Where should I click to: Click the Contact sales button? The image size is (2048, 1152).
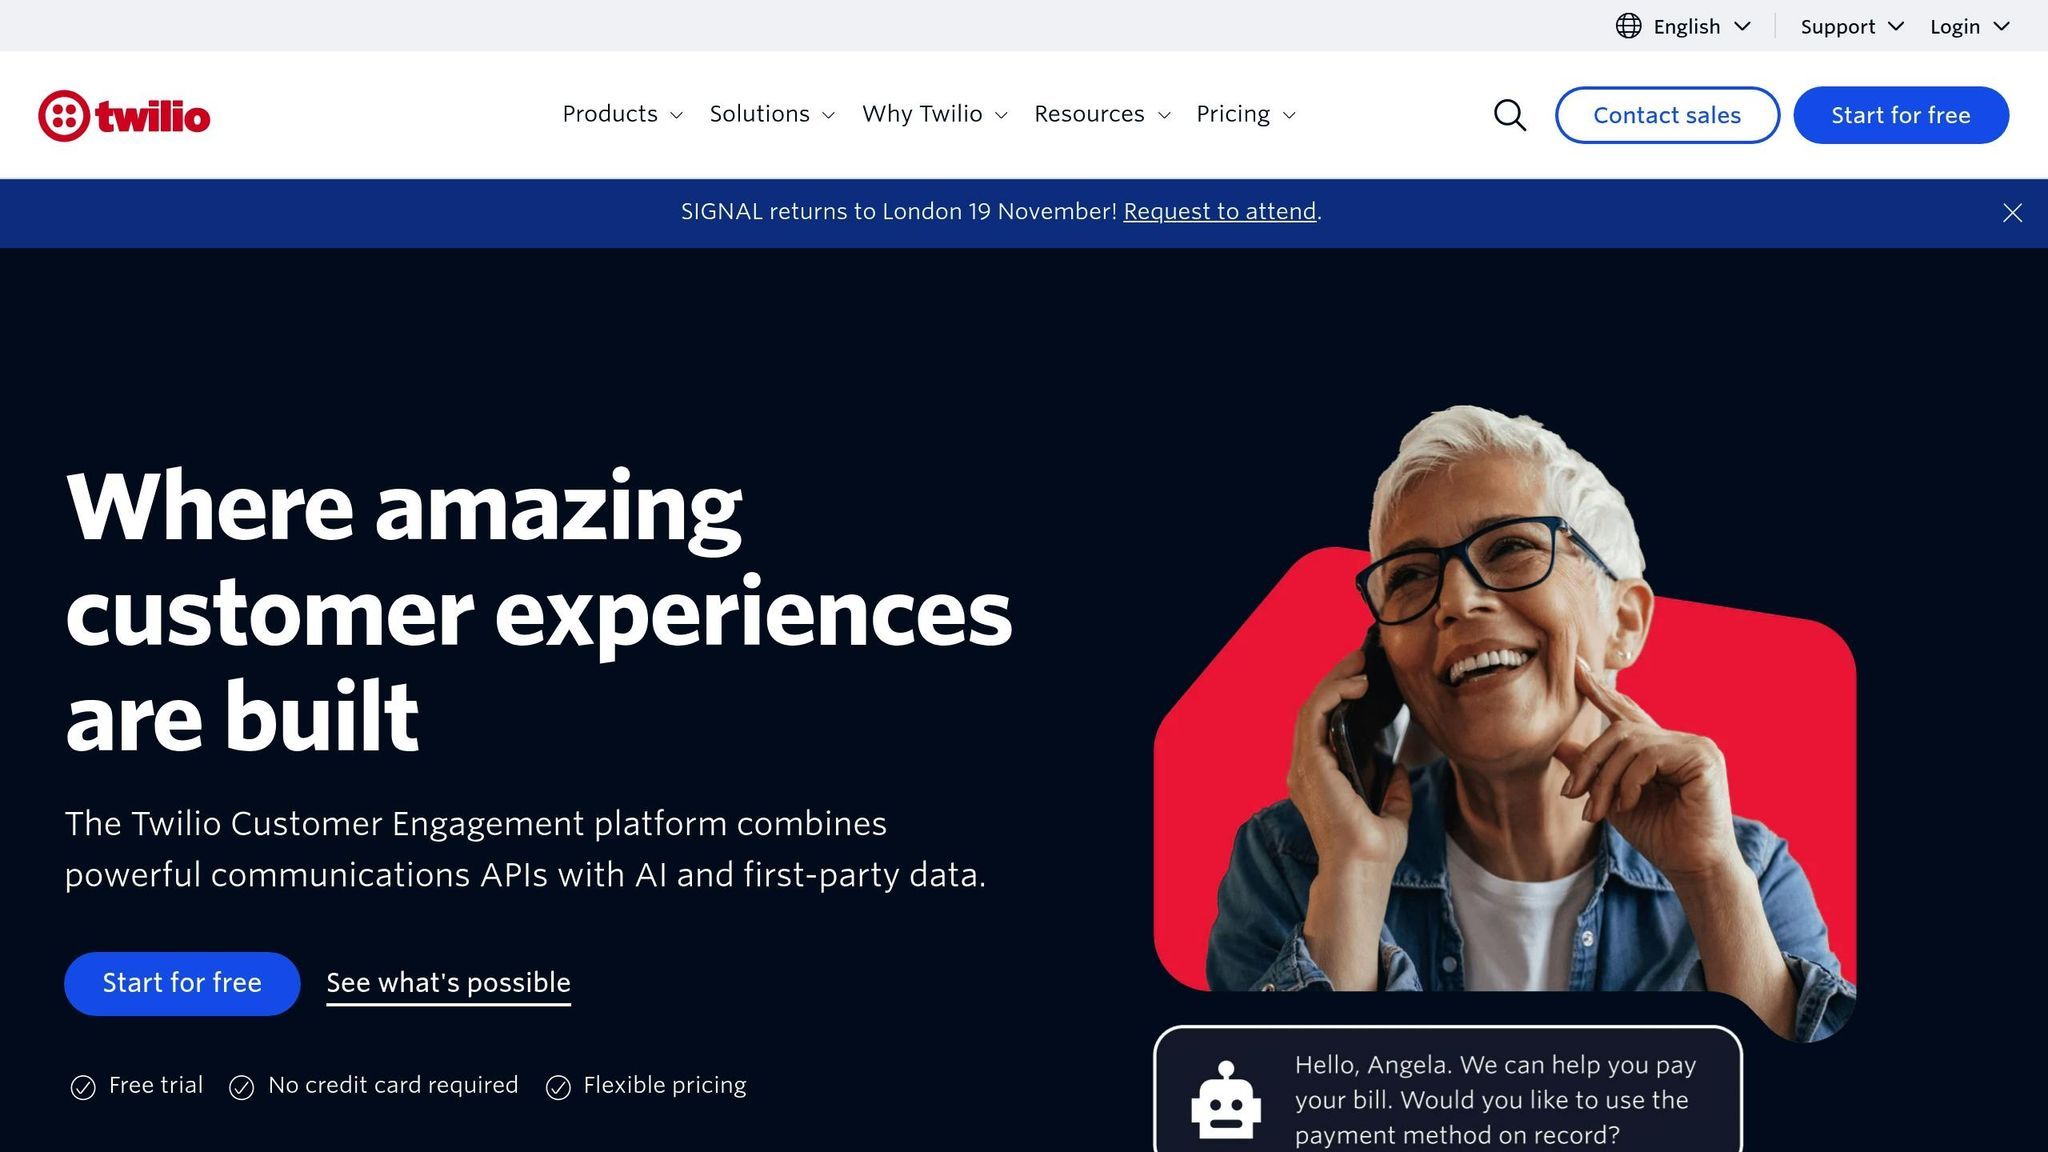point(1666,114)
